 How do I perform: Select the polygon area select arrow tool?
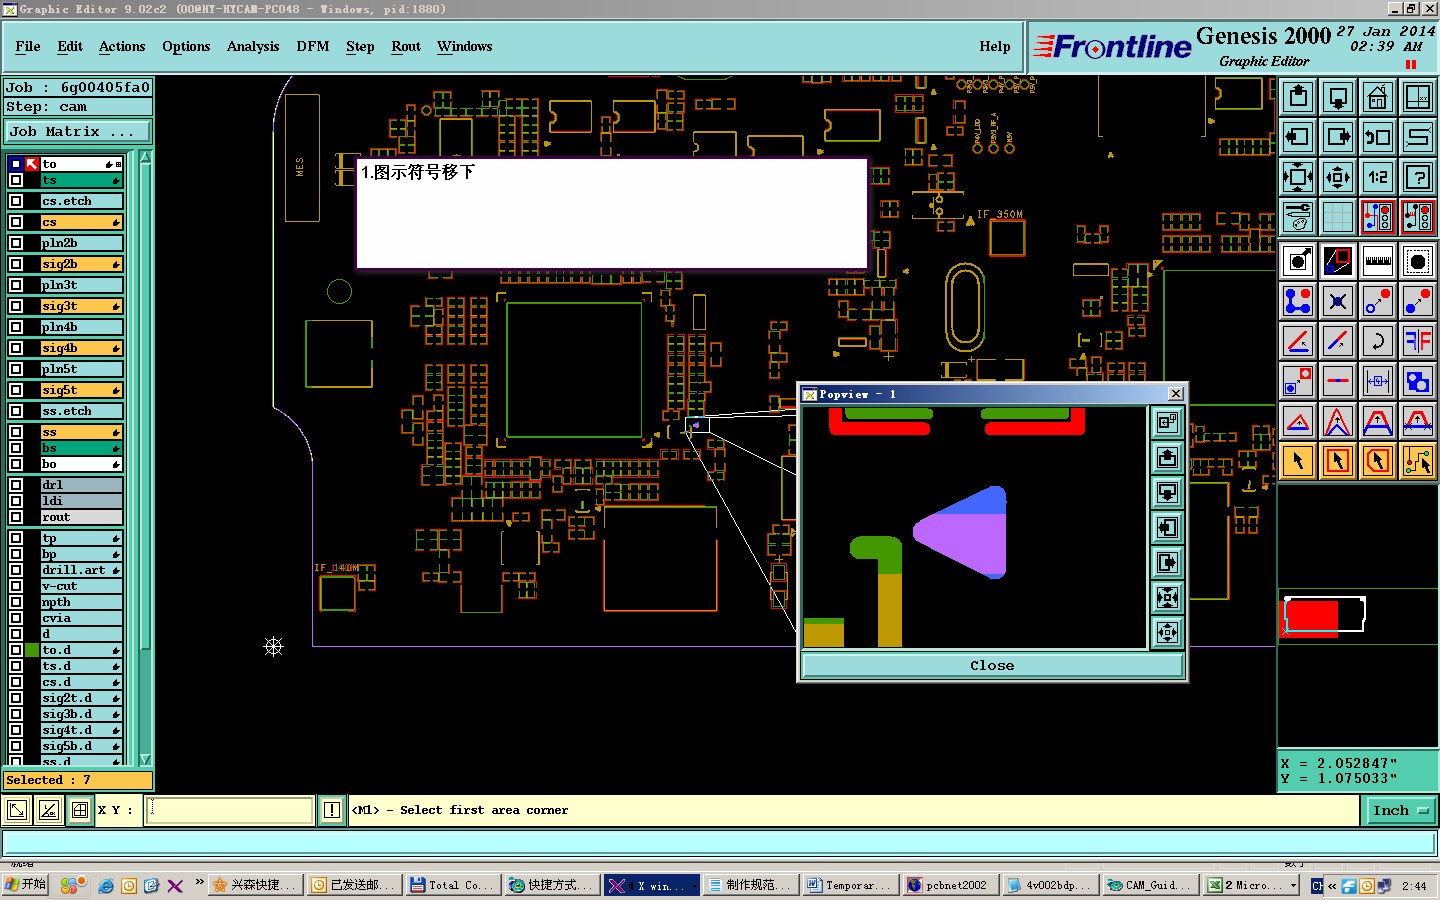click(1378, 461)
